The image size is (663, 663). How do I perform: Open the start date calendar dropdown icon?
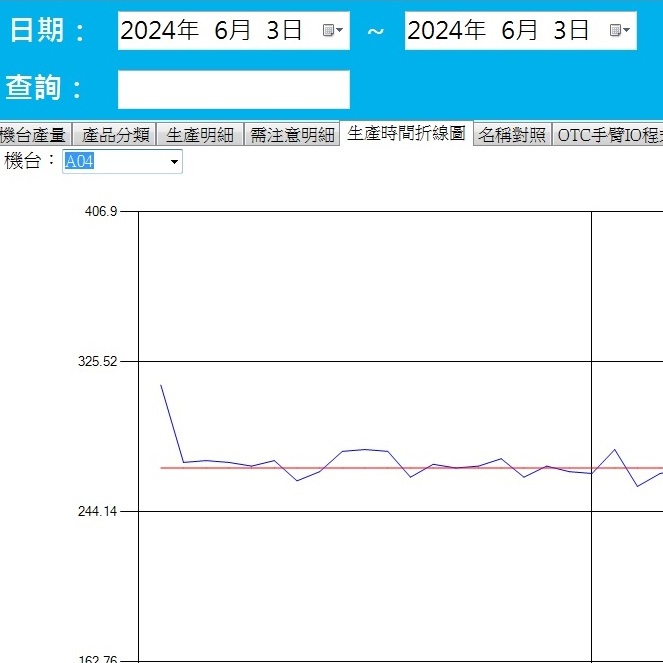click(333, 31)
